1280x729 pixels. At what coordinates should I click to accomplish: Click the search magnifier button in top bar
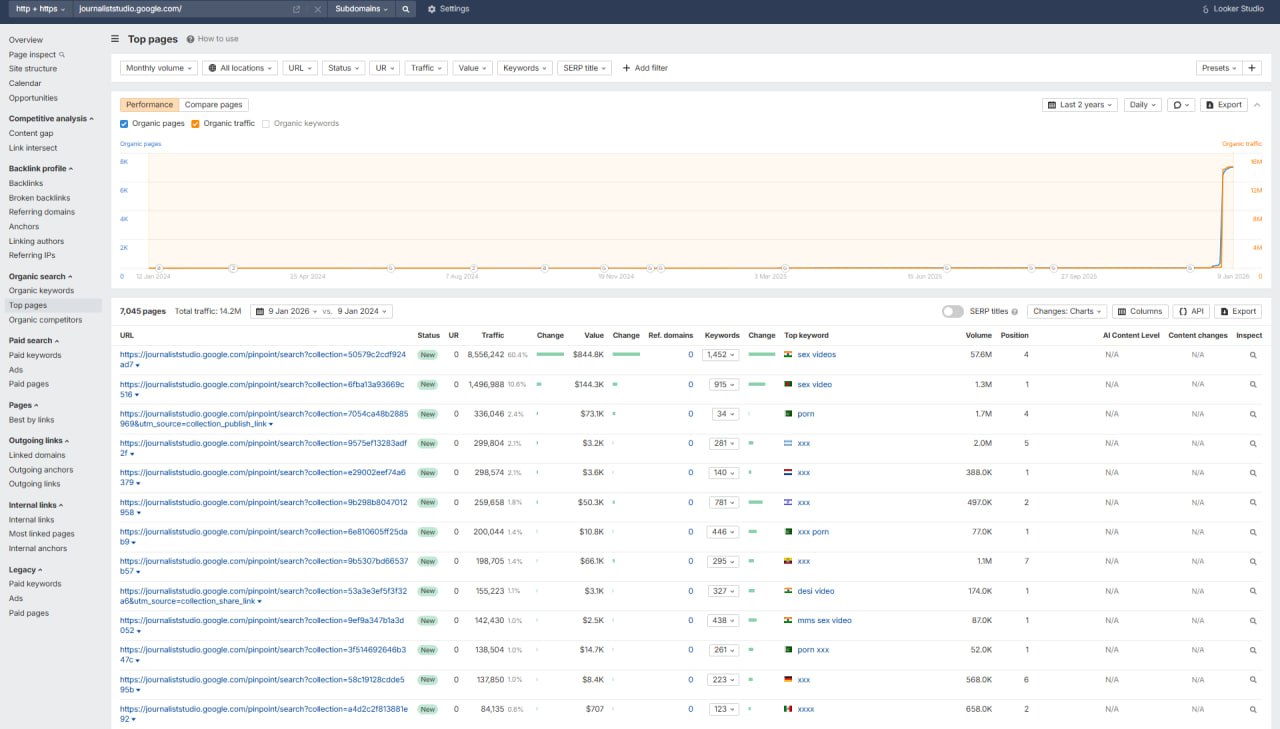click(x=405, y=9)
